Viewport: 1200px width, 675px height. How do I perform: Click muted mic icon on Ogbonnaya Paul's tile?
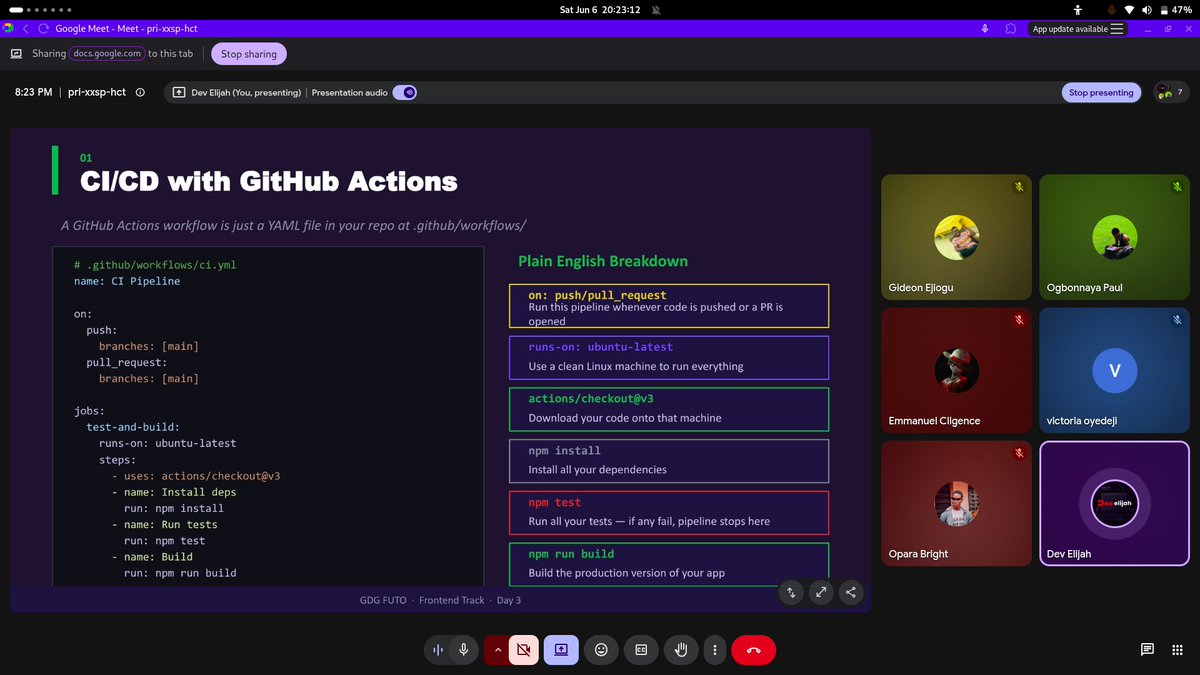tap(1177, 187)
